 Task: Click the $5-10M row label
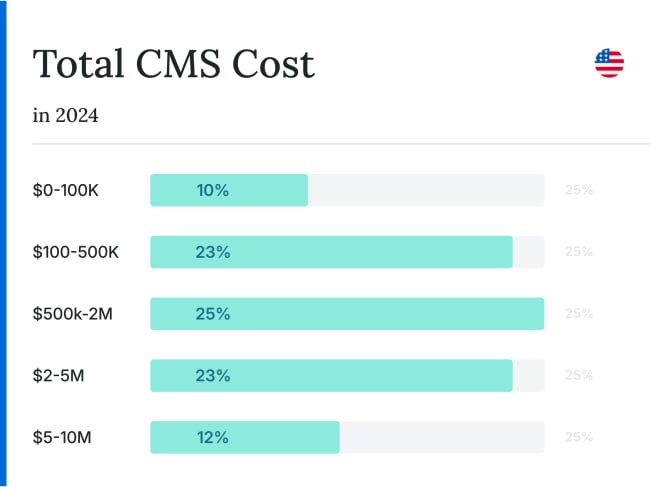click(62, 437)
